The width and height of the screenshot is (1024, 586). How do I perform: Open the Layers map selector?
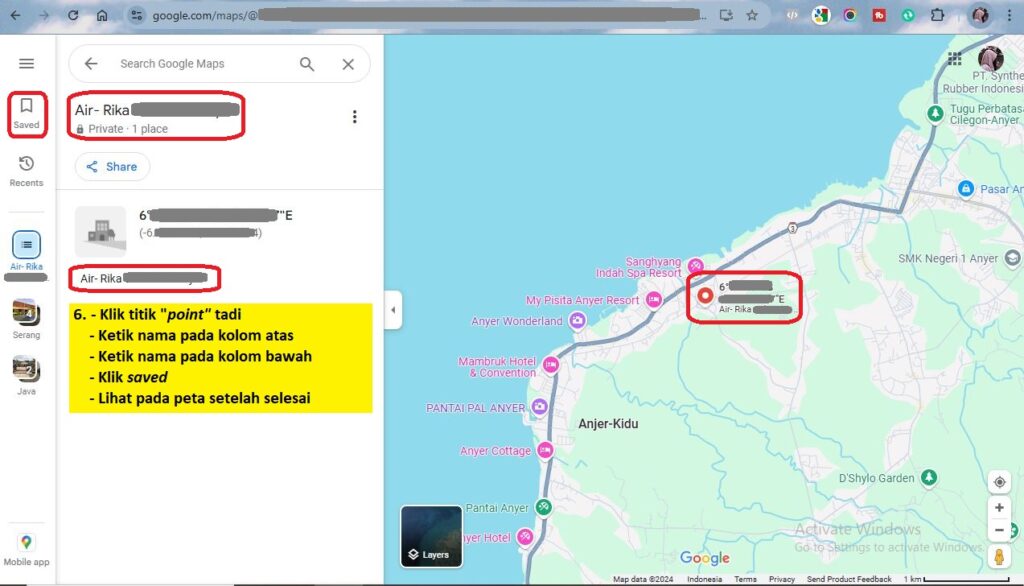[431, 536]
